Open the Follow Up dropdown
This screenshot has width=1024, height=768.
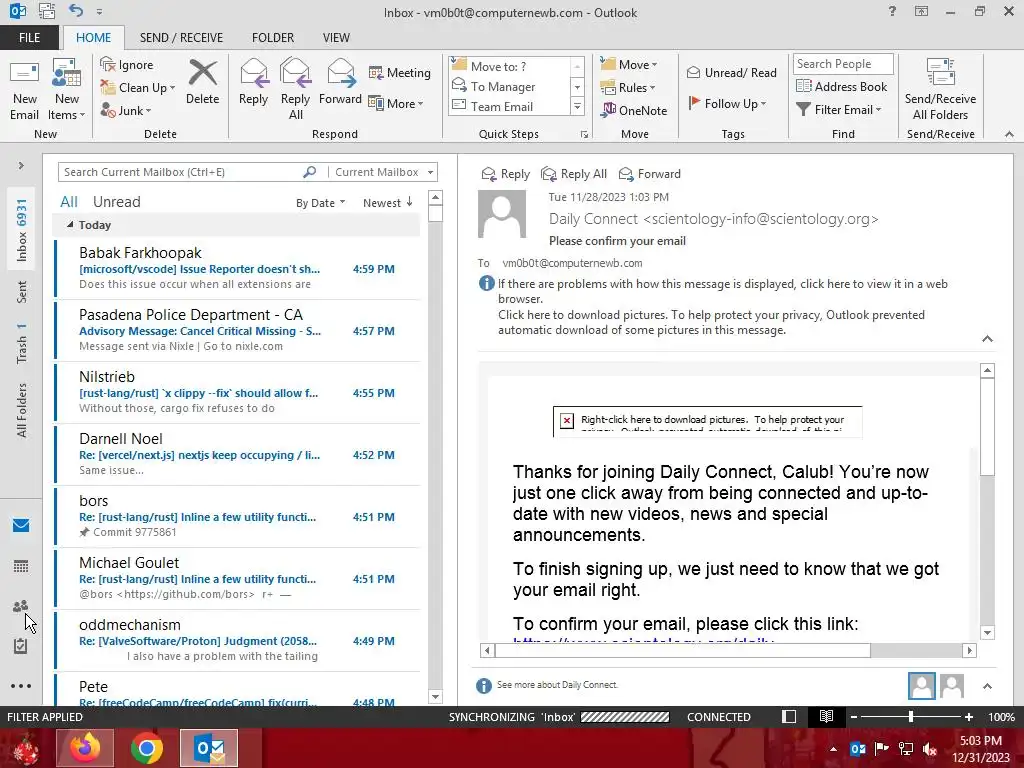tap(727, 103)
